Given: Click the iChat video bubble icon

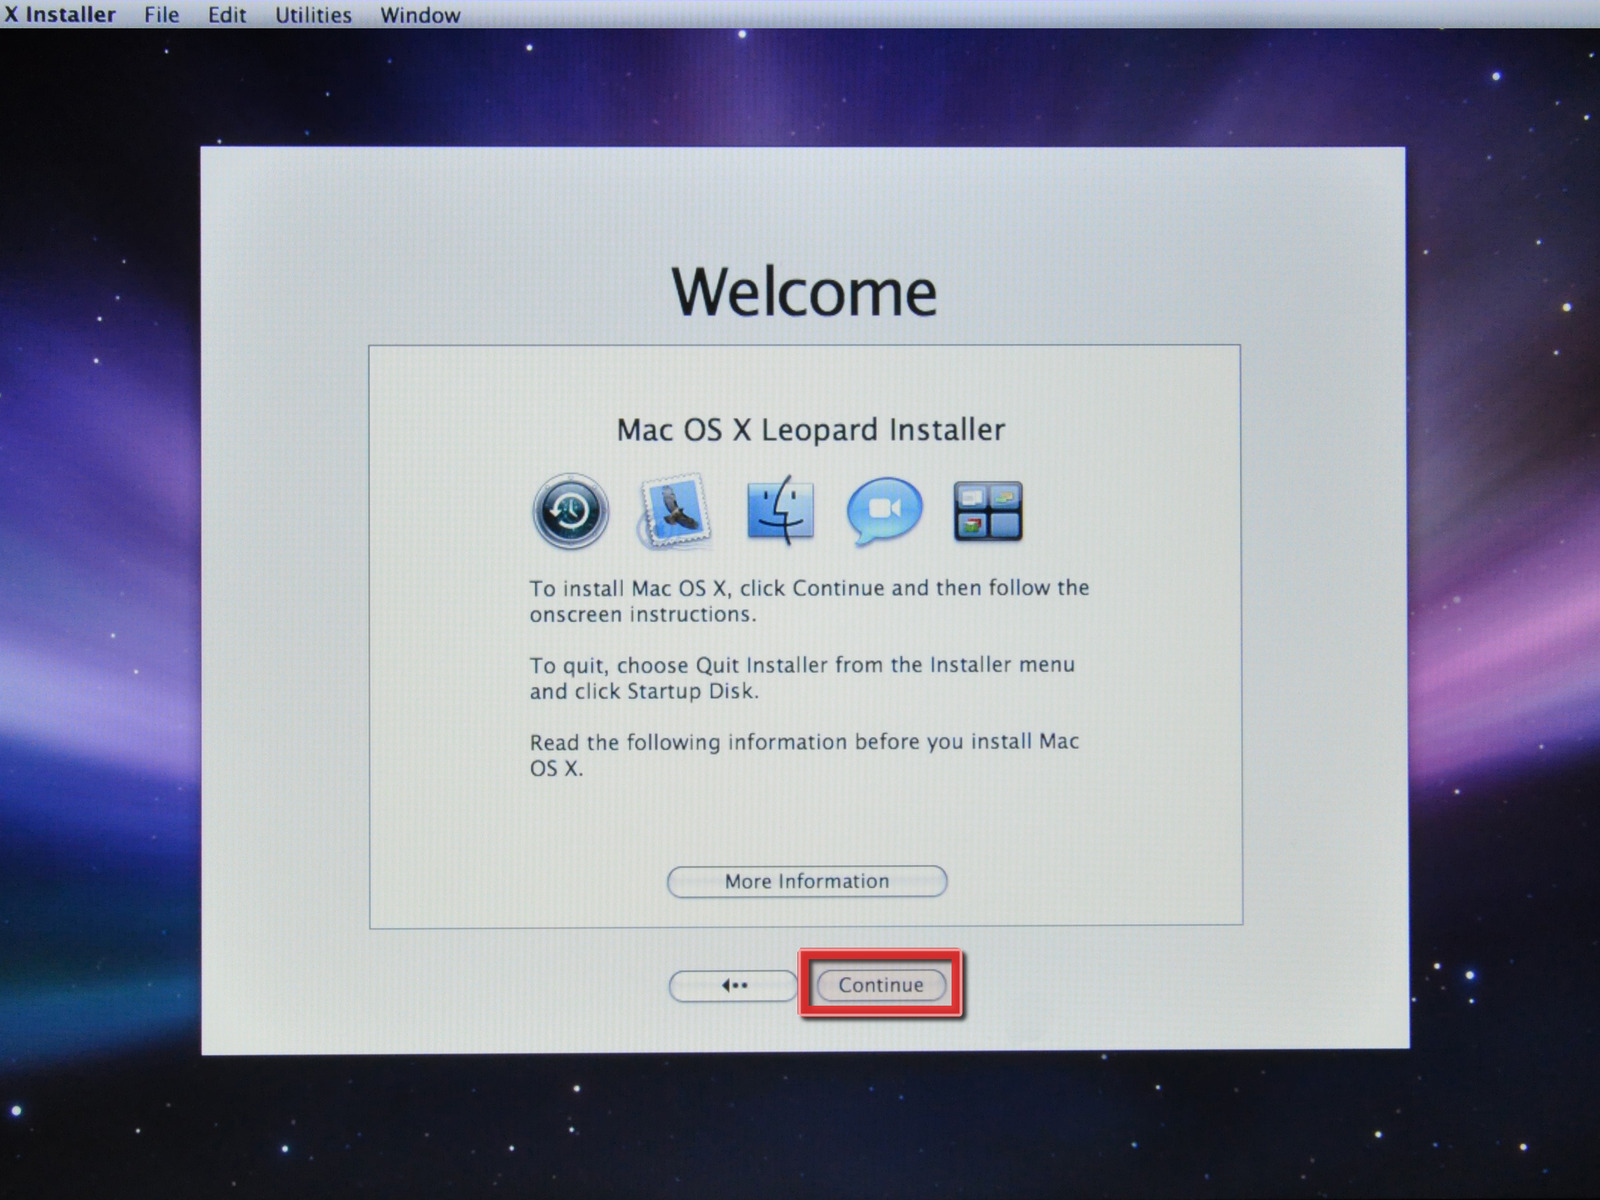Looking at the screenshot, I should 885,510.
